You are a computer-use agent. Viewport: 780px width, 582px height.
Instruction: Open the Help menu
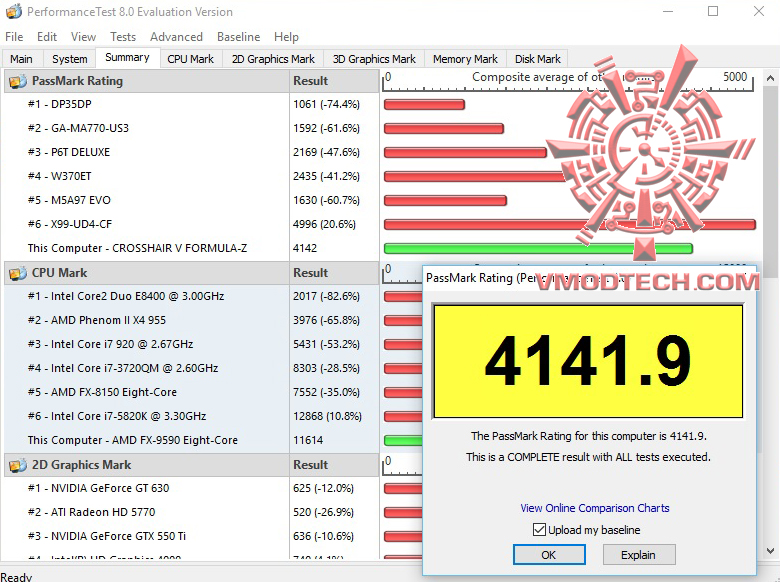point(286,37)
